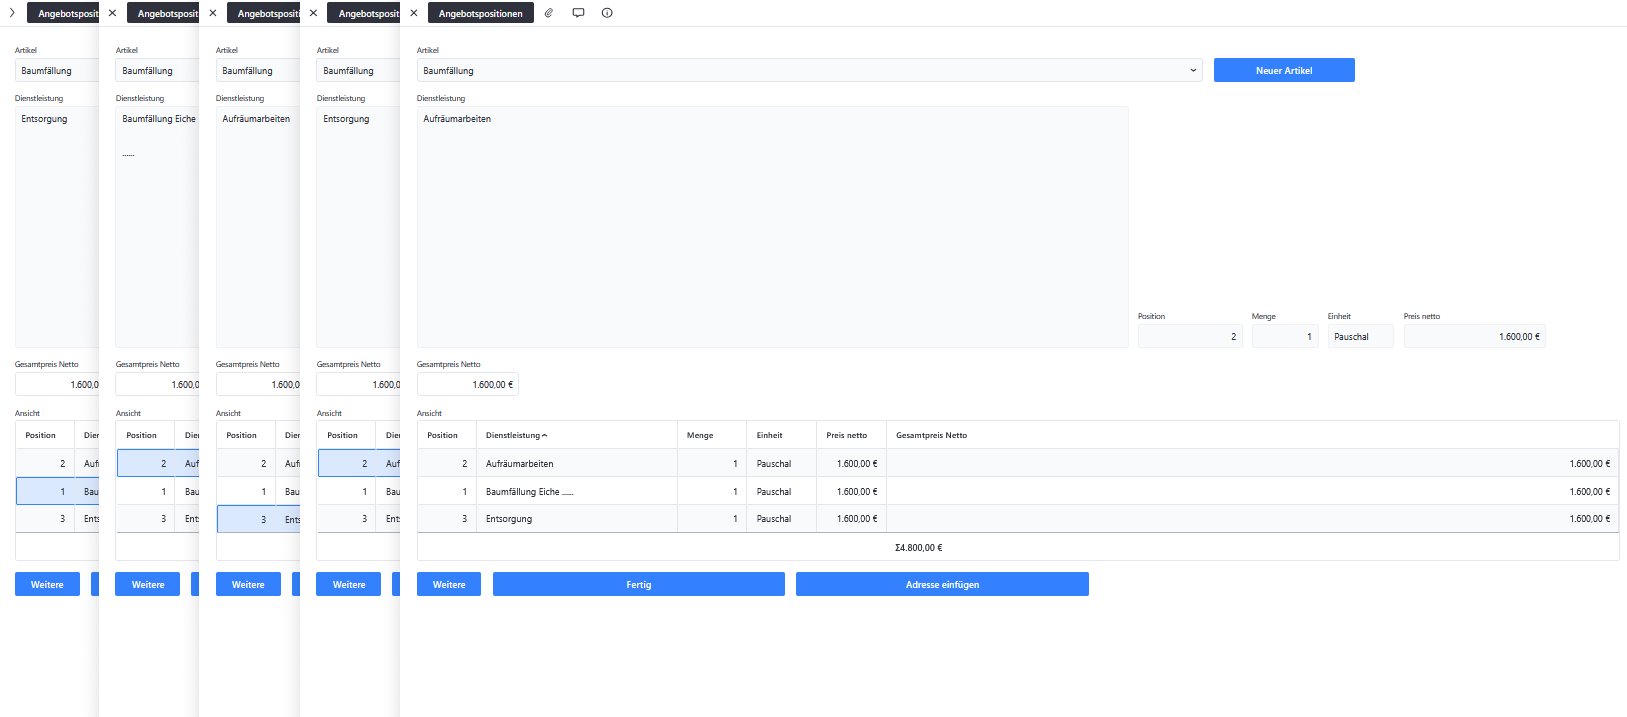This screenshot has height=717, width=1627.
Task: Click the Adresse einfügen button
Action: (942, 584)
